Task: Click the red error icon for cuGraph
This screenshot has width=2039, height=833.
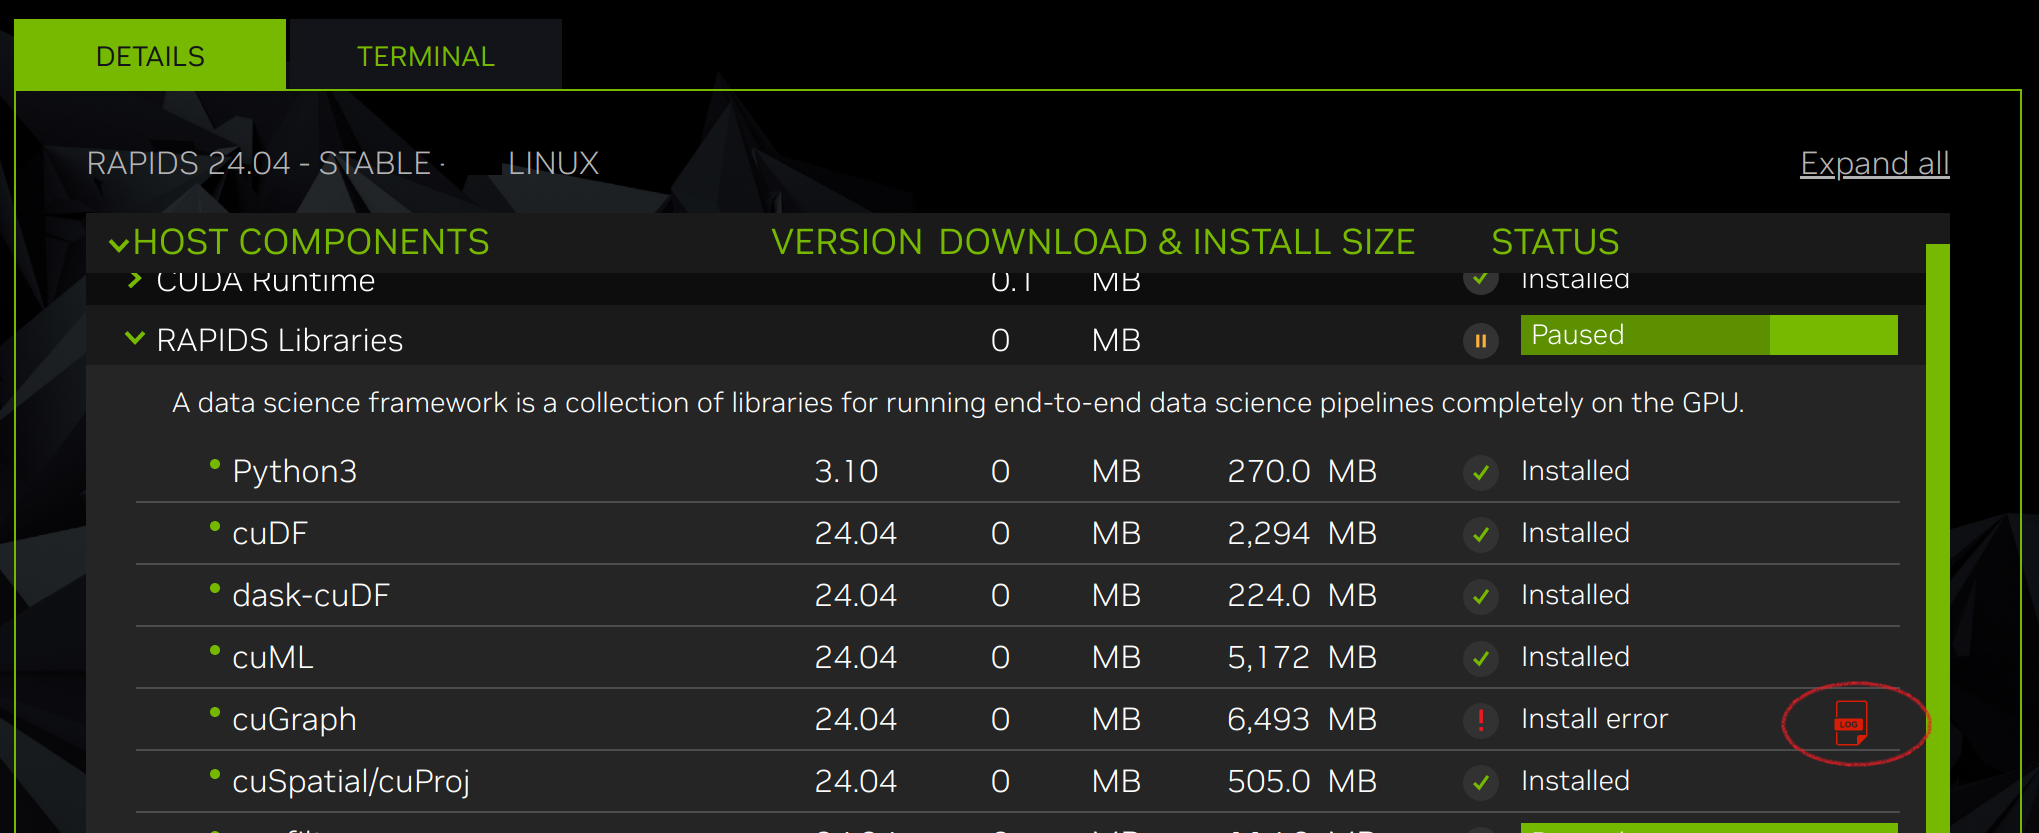Action: [1480, 720]
